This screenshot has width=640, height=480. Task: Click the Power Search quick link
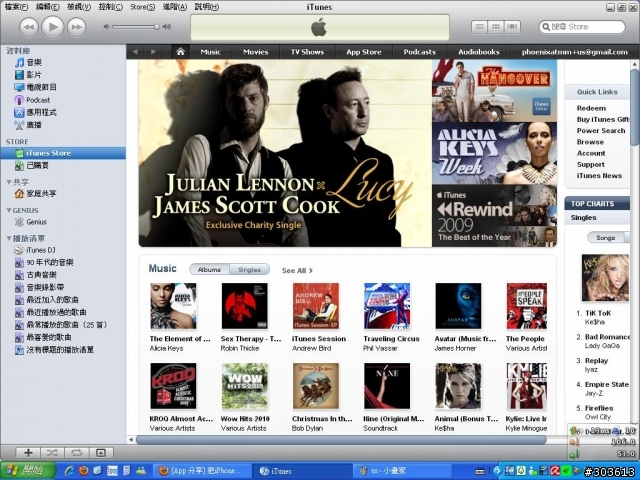pyautogui.click(x=601, y=131)
